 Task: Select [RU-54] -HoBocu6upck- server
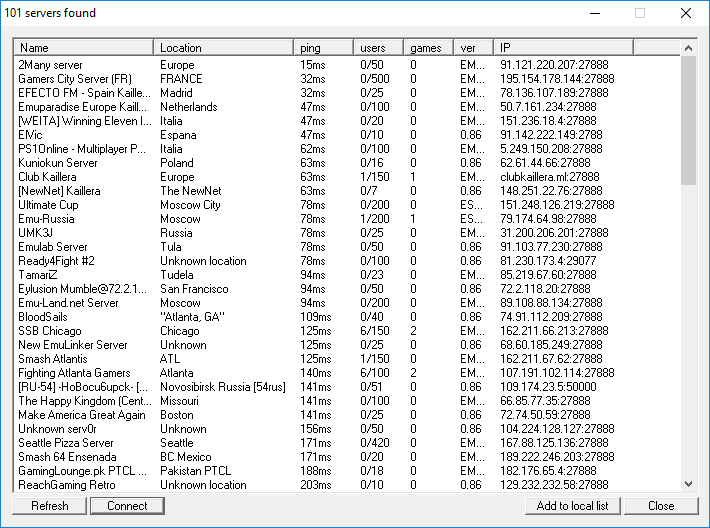pyautogui.click(x=347, y=388)
